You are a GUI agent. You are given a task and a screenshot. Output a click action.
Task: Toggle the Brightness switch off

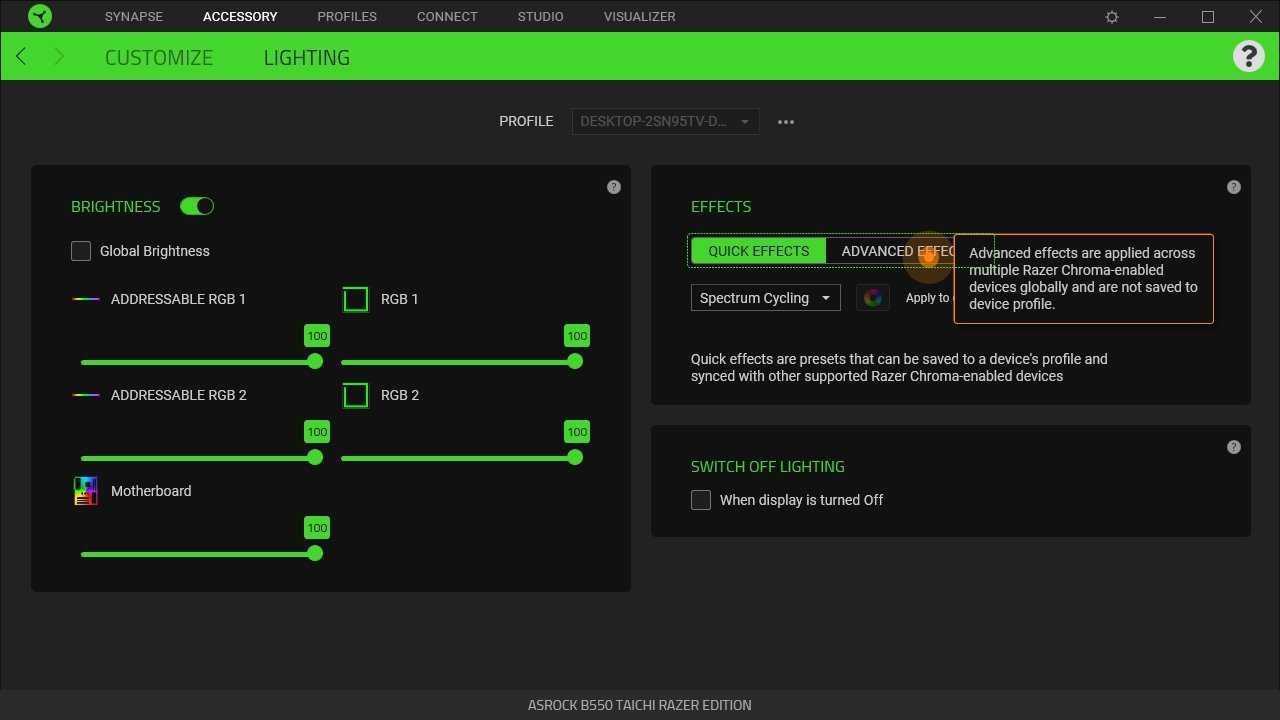pos(197,206)
